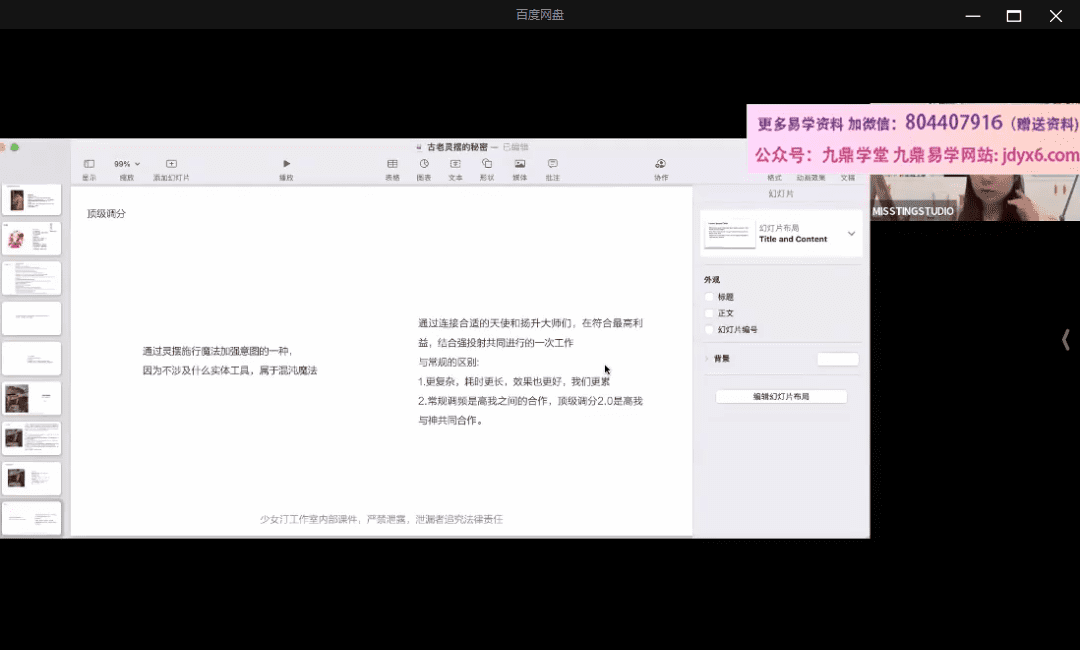
Task: Click the 编辑幻灯片布局 button
Action: point(781,397)
